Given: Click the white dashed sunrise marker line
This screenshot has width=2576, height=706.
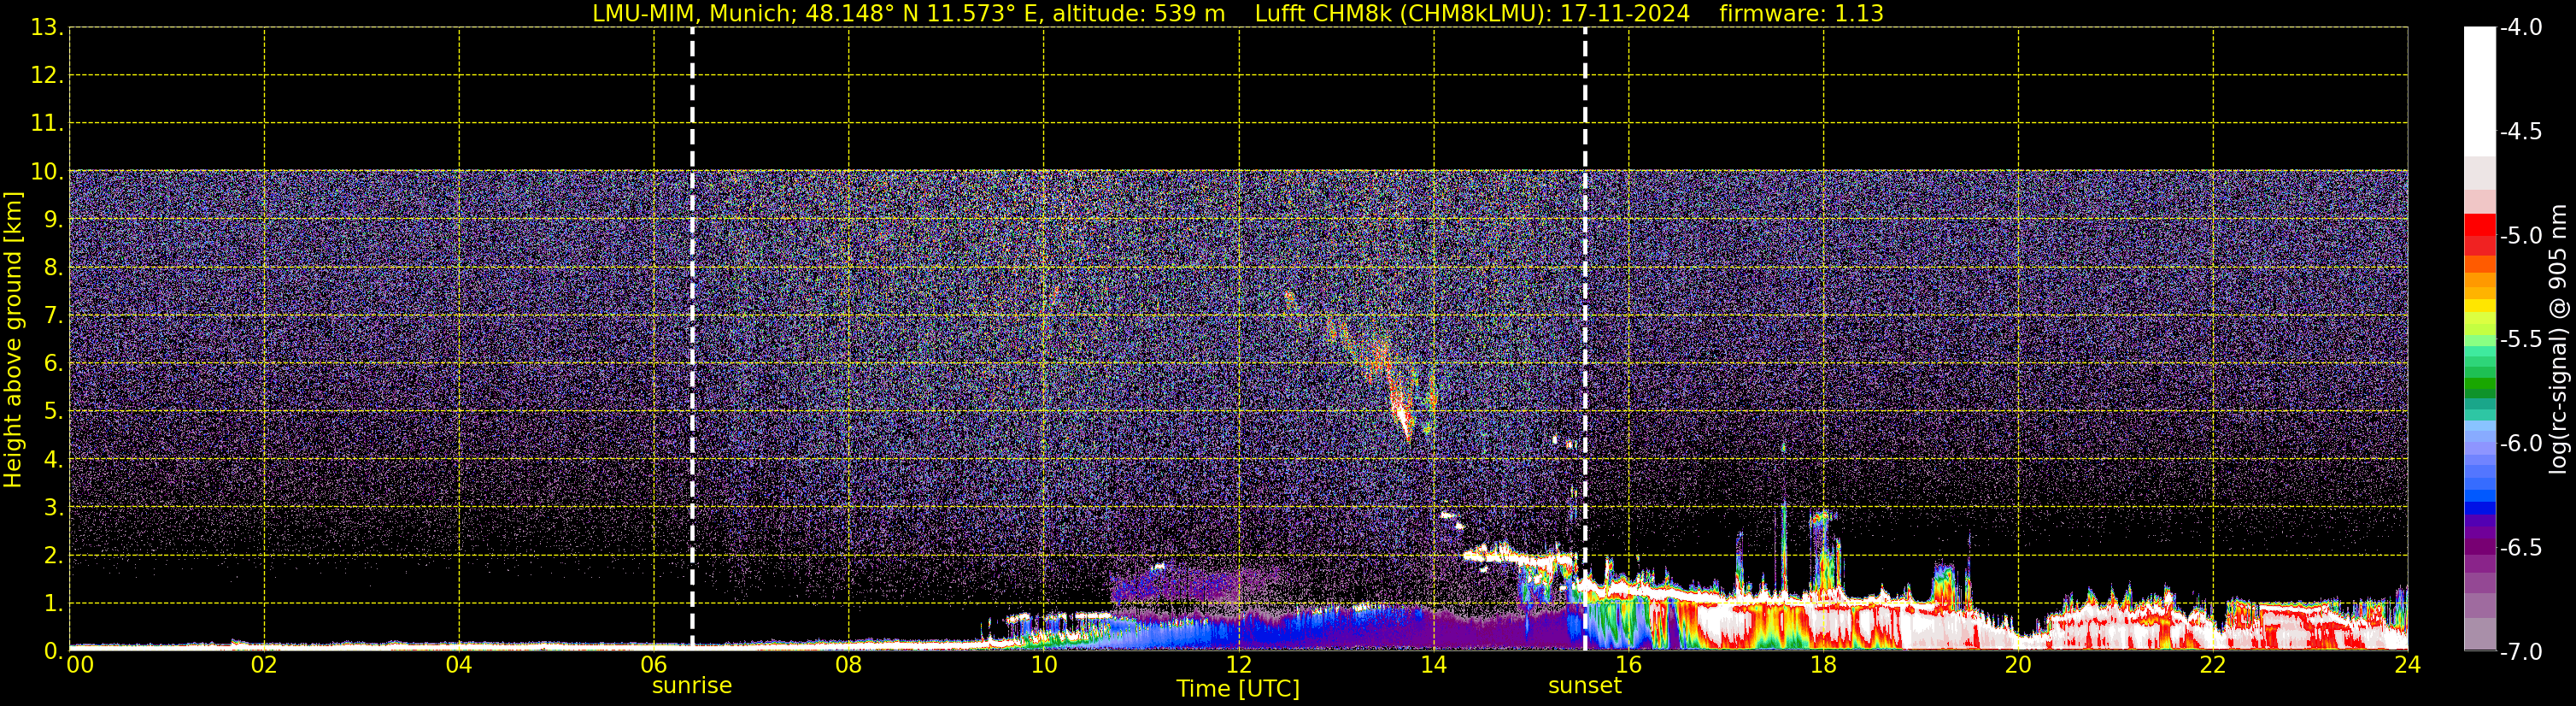Looking at the screenshot, I should [x=692, y=338].
